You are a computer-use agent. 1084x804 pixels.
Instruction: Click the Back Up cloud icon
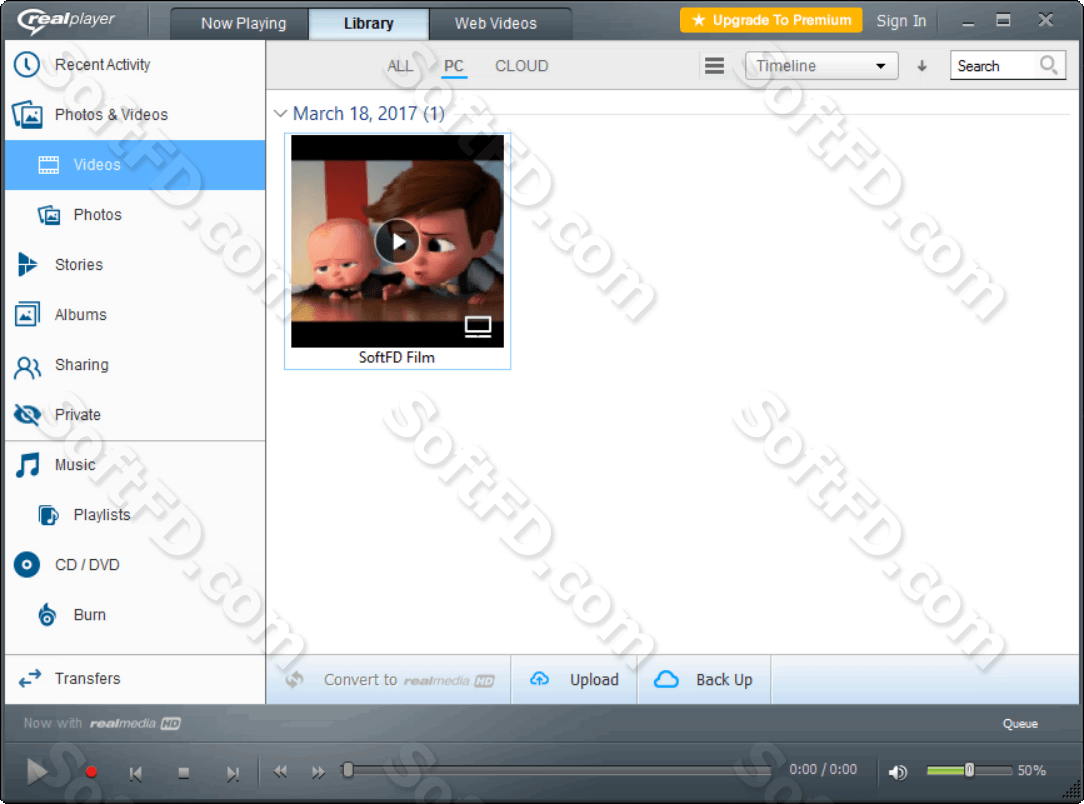point(666,680)
